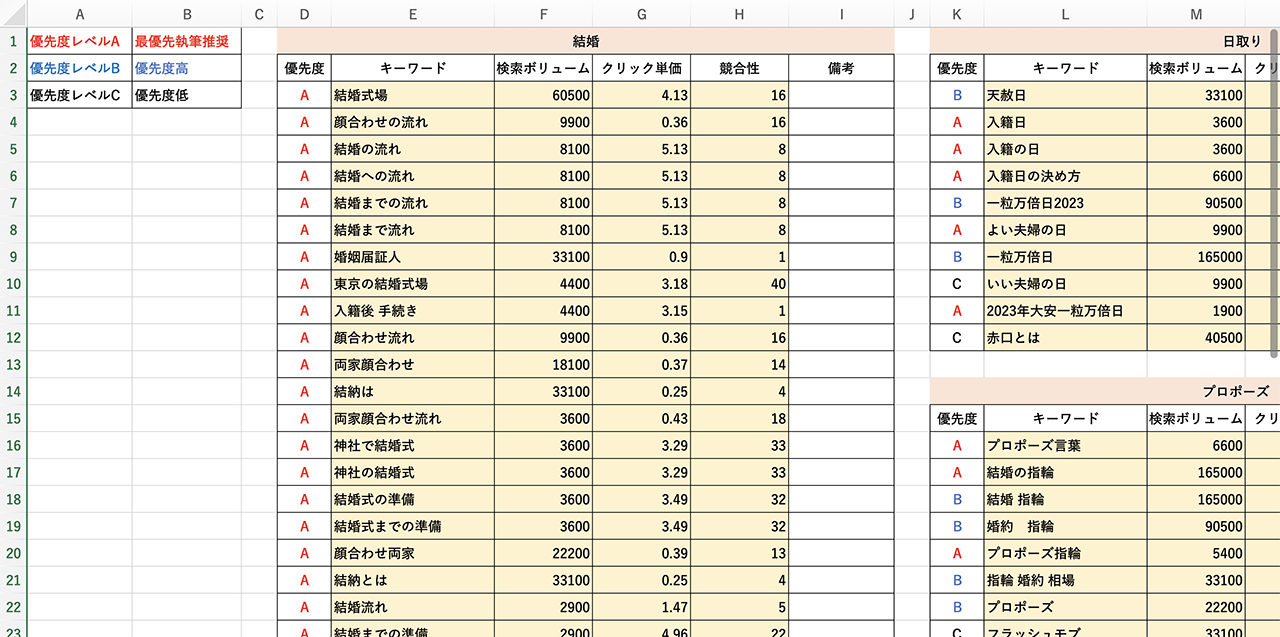The height and width of the screenshot is (637, 1280).
Task: Select column A header
Action: click(x=80, y=14)
